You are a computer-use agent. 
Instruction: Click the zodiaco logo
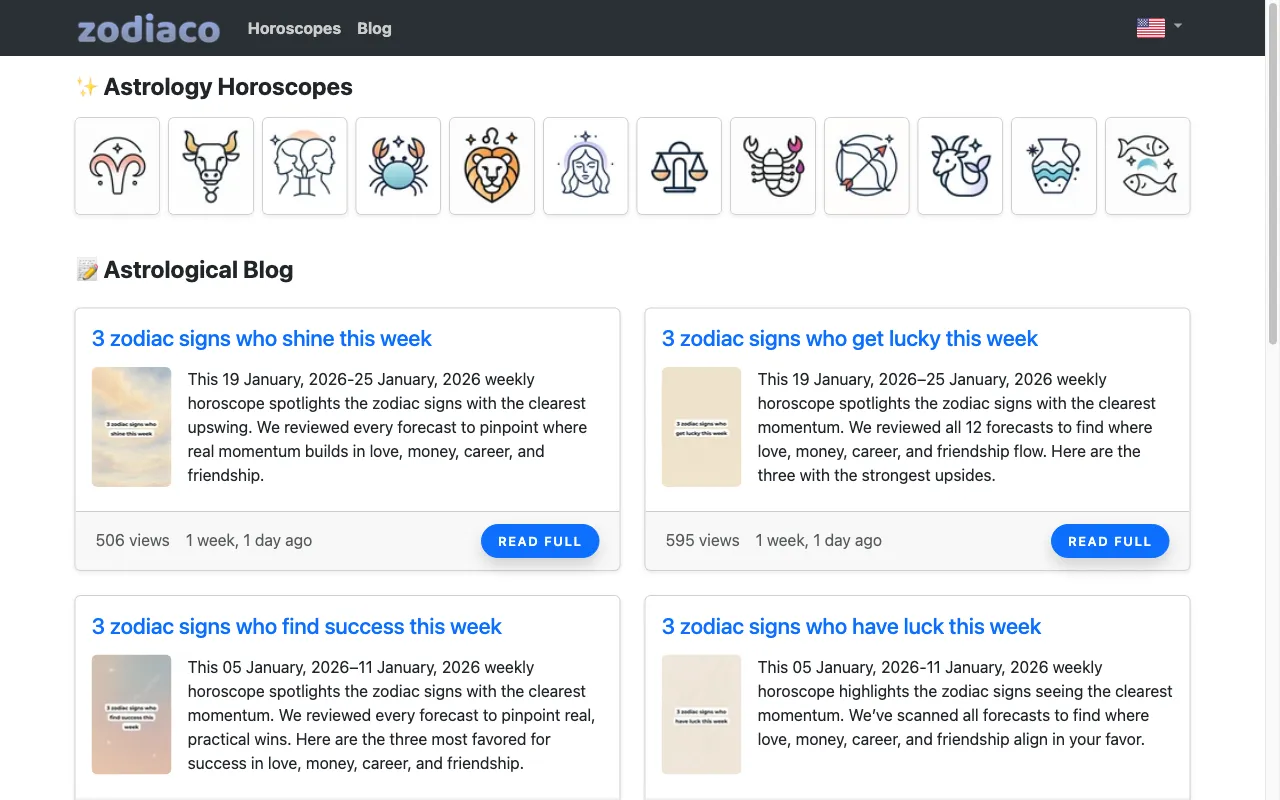(x=149, y=28)
